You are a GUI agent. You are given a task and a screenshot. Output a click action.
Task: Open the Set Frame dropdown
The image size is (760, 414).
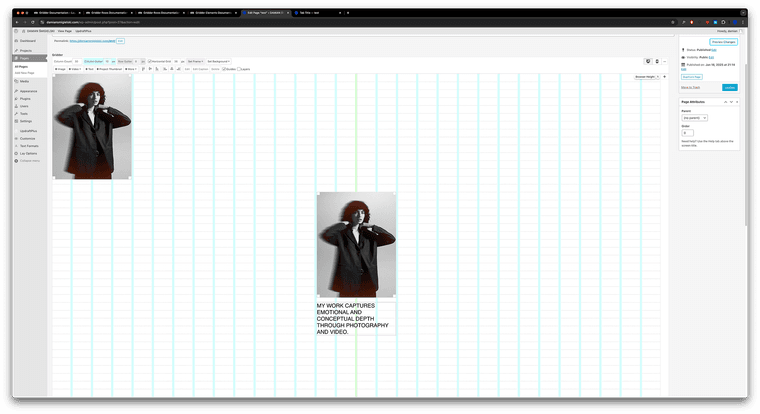[195, 61]
